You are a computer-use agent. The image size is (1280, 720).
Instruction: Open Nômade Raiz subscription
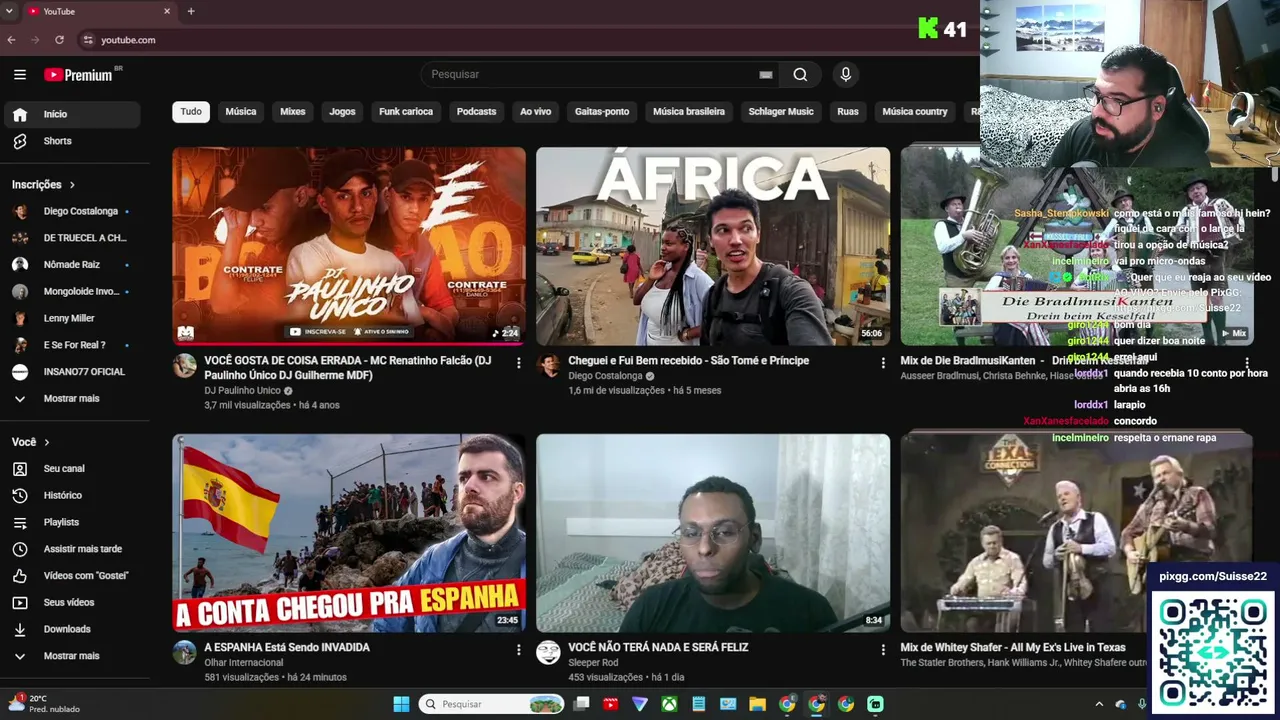point(70,265)
